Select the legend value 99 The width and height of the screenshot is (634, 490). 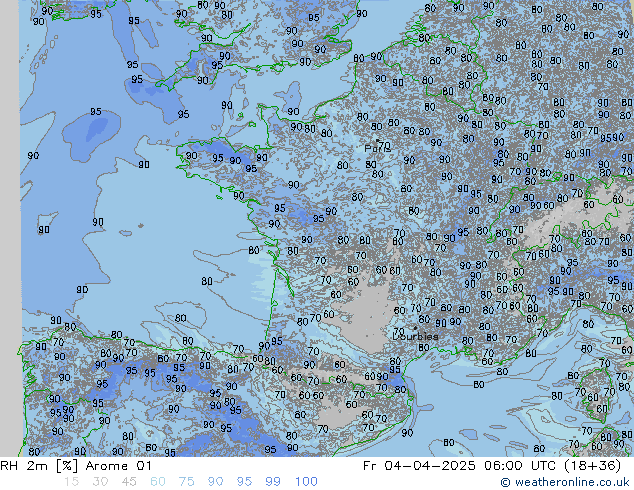273,482
